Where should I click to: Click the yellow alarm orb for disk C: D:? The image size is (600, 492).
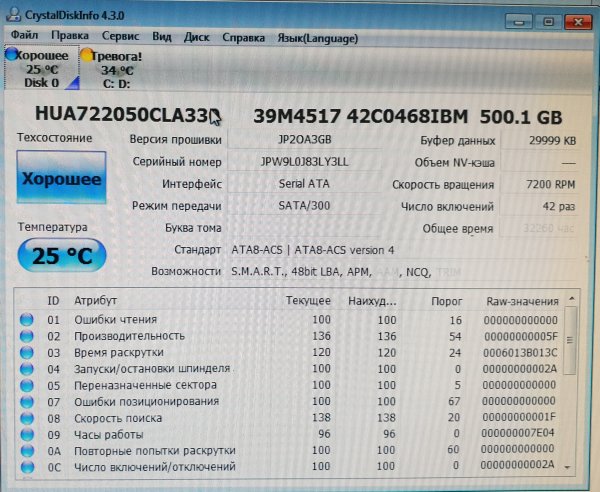[87, 56]
